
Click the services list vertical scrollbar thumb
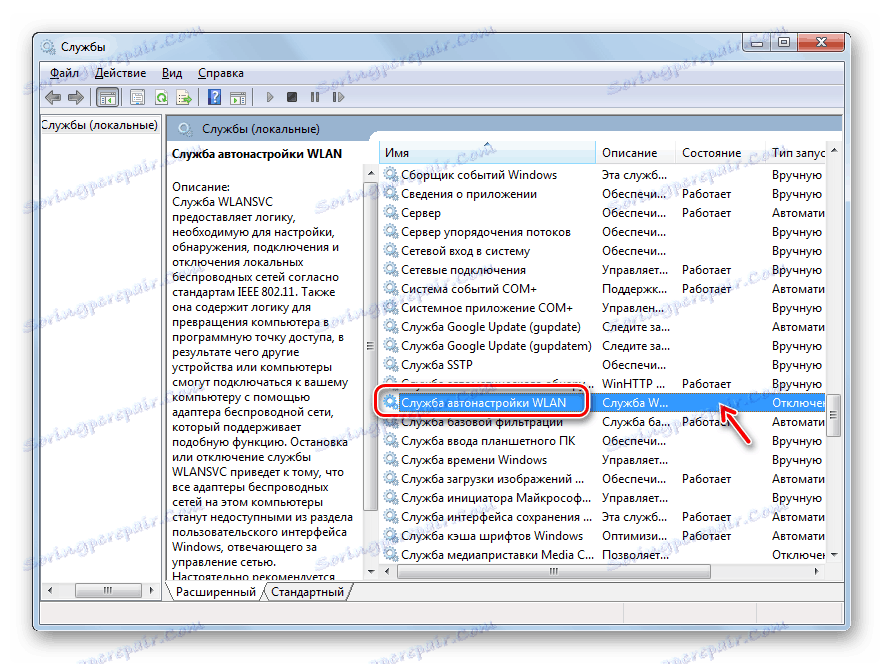[x=834, y=415]
